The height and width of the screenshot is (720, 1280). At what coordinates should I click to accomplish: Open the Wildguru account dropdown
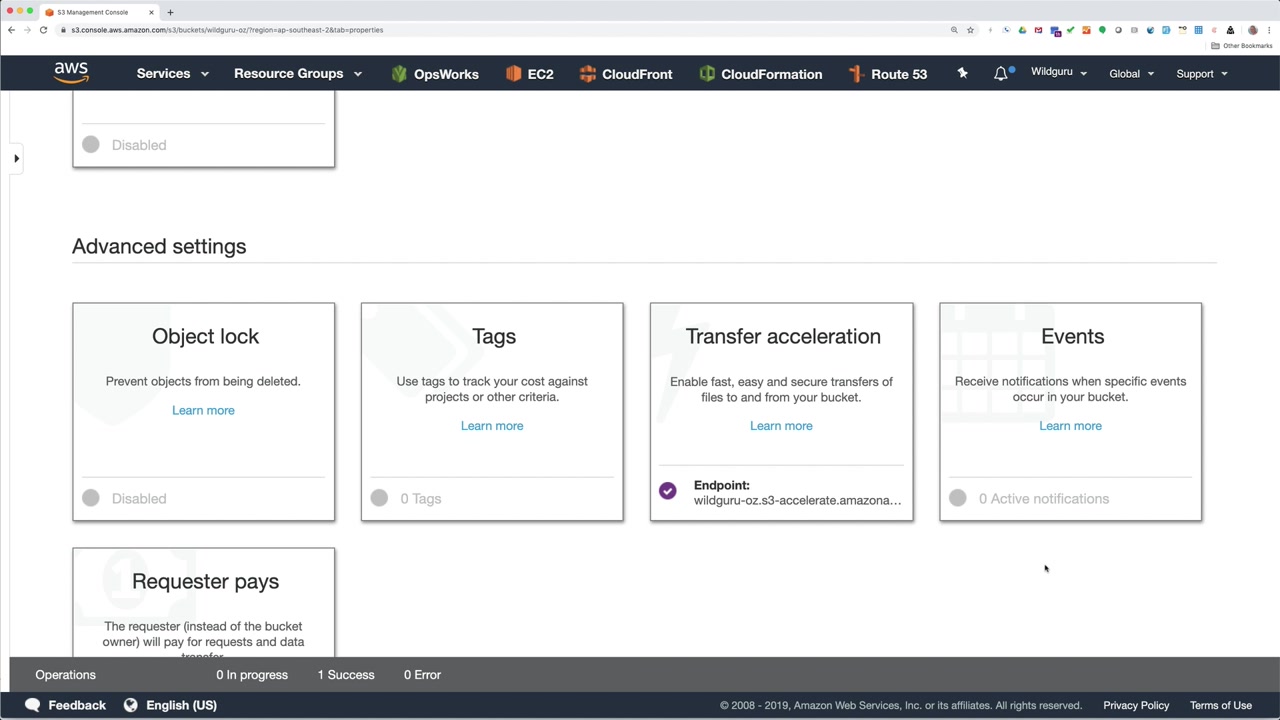click(x=1058, y=72)
